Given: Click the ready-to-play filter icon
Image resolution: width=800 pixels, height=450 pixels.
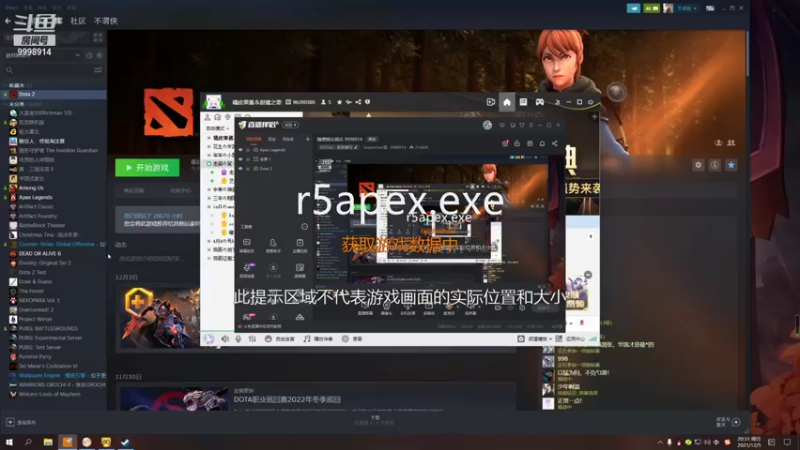Looking at the screenshot, I should (99, 55).
